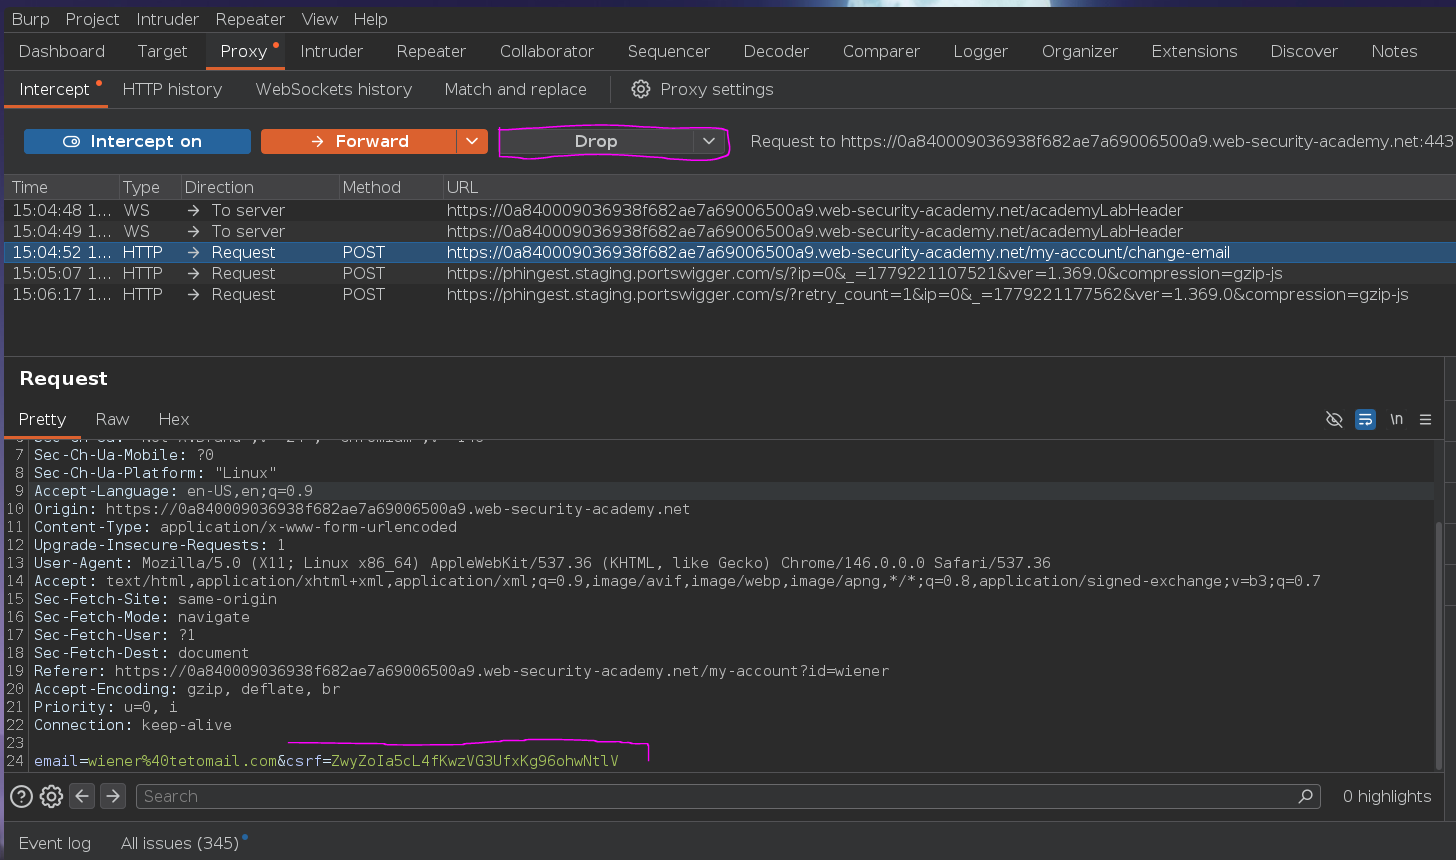
Task: Toggle line wrapping in the request editor
Action: 1365,419
